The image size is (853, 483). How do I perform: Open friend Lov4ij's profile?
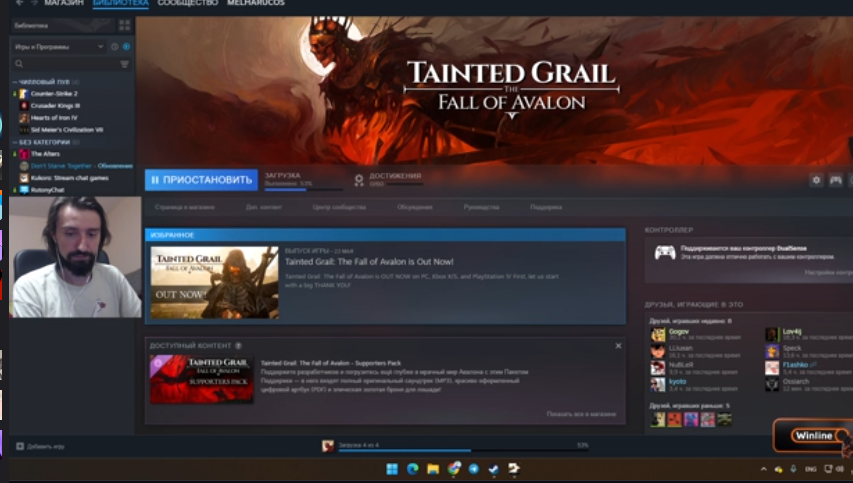click(x=792, y=331)
